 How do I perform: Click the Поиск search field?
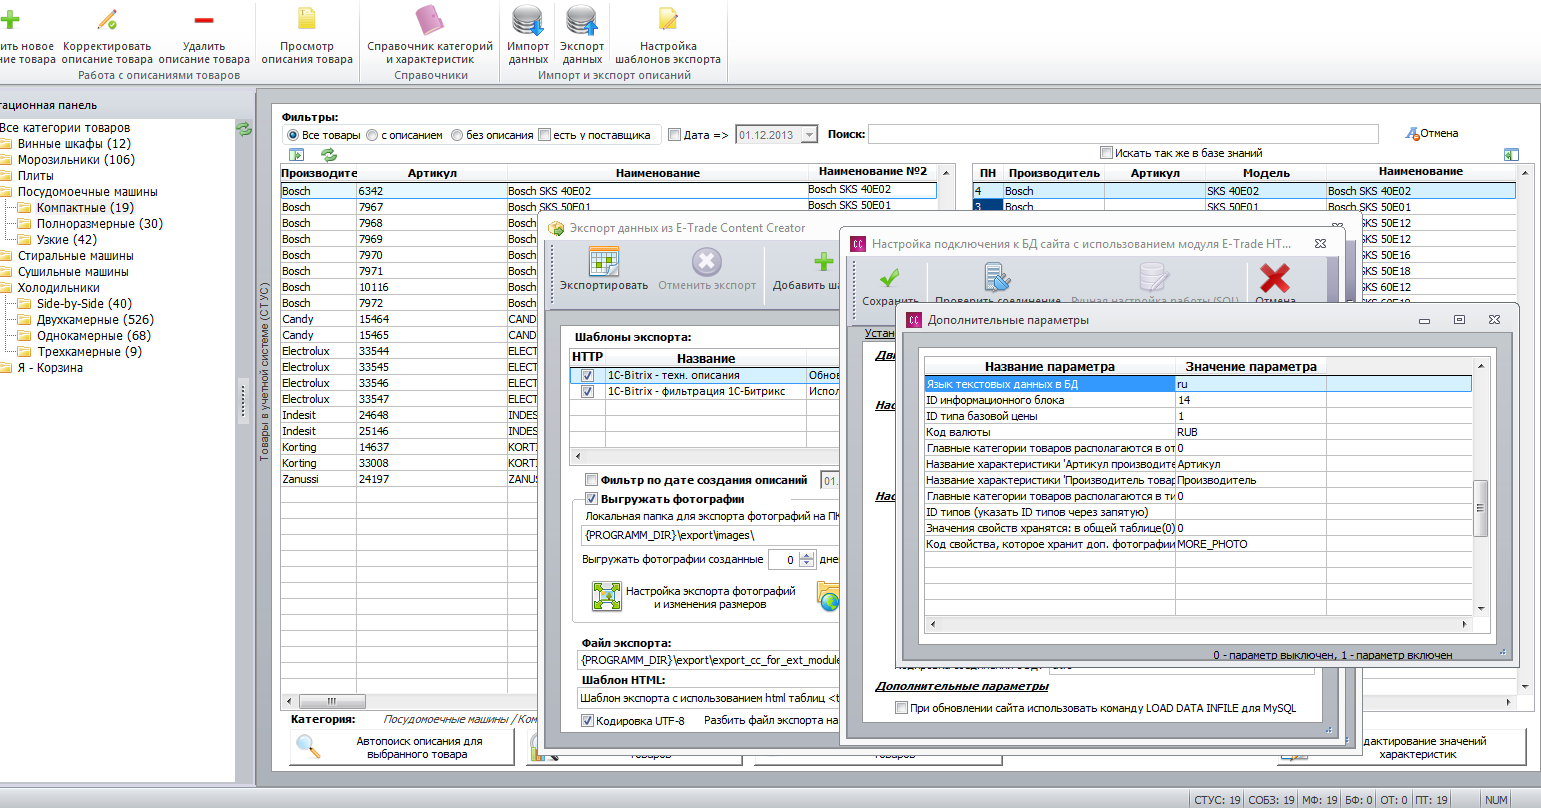click(1123, 134)
